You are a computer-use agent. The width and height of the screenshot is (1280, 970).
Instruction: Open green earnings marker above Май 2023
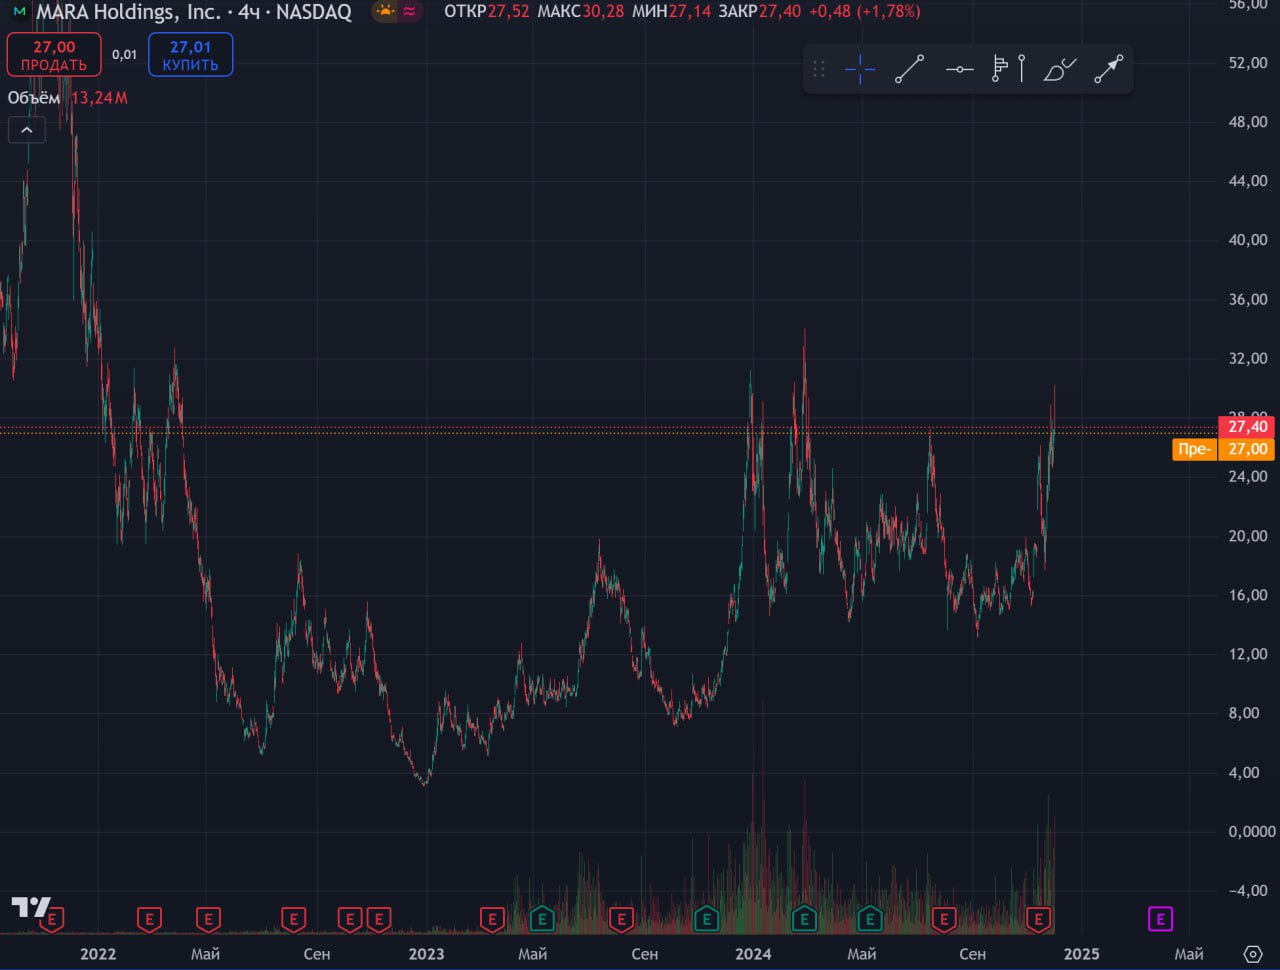tap(541, 919)
